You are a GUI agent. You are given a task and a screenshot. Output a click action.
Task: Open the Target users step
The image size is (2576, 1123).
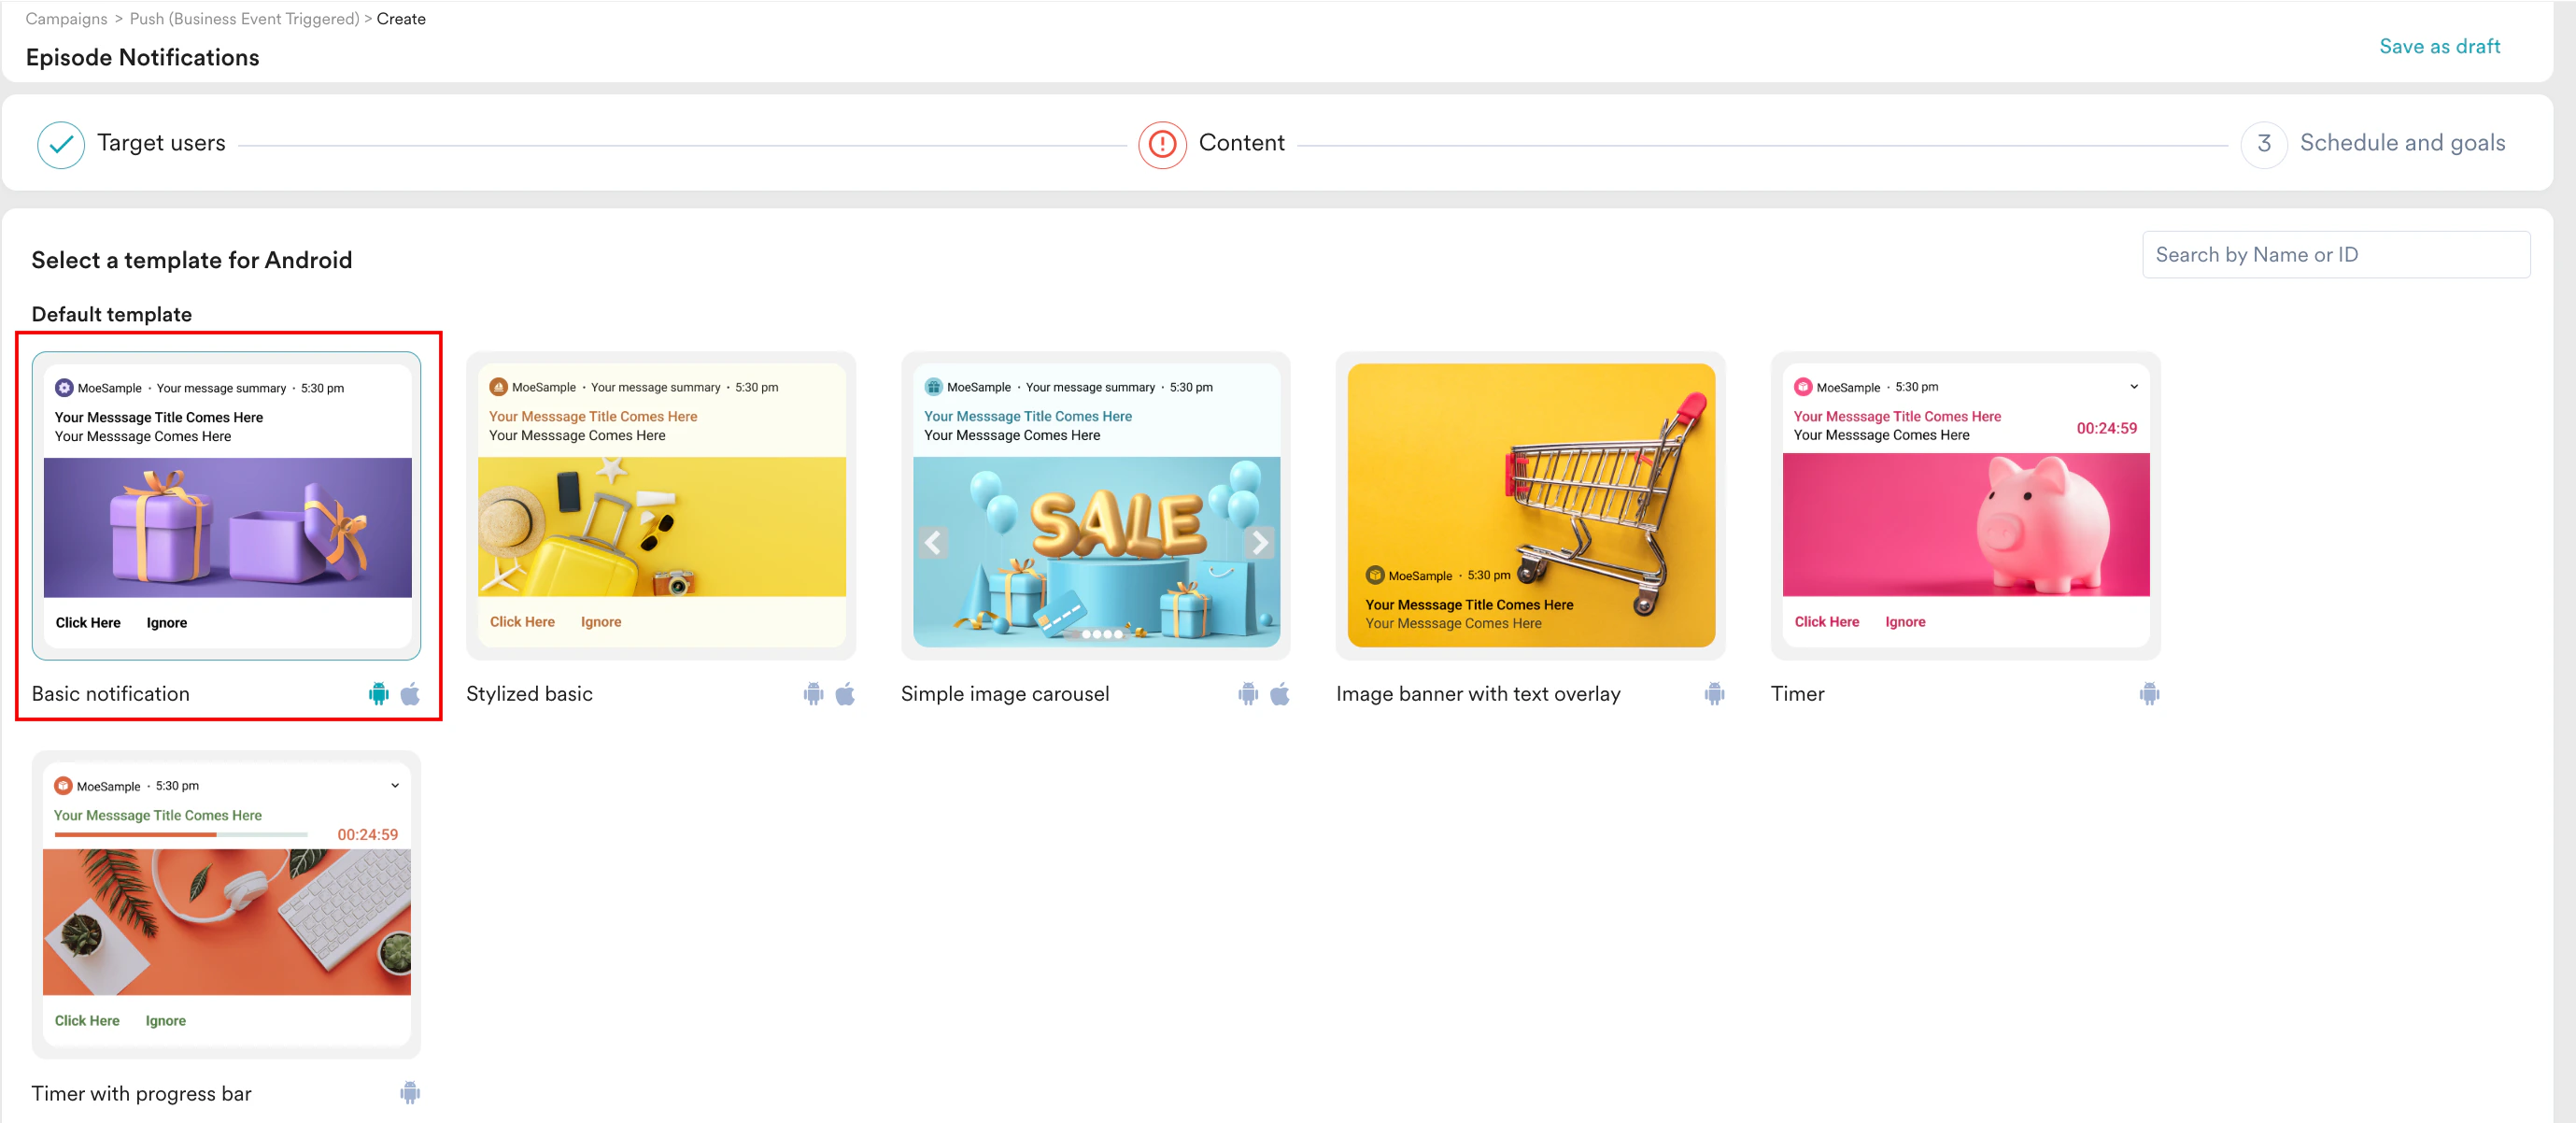tap(161, 143)
